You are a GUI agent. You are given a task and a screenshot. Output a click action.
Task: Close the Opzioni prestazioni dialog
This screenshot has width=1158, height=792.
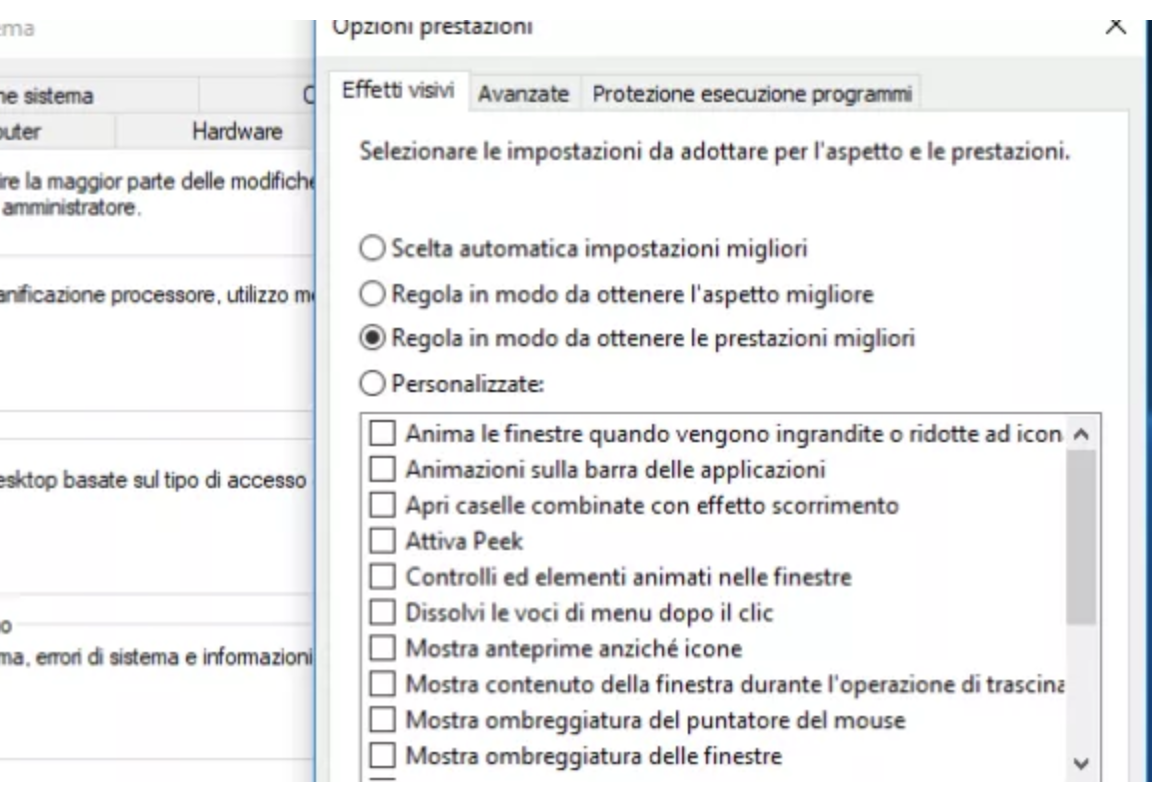coord(1115,27)
